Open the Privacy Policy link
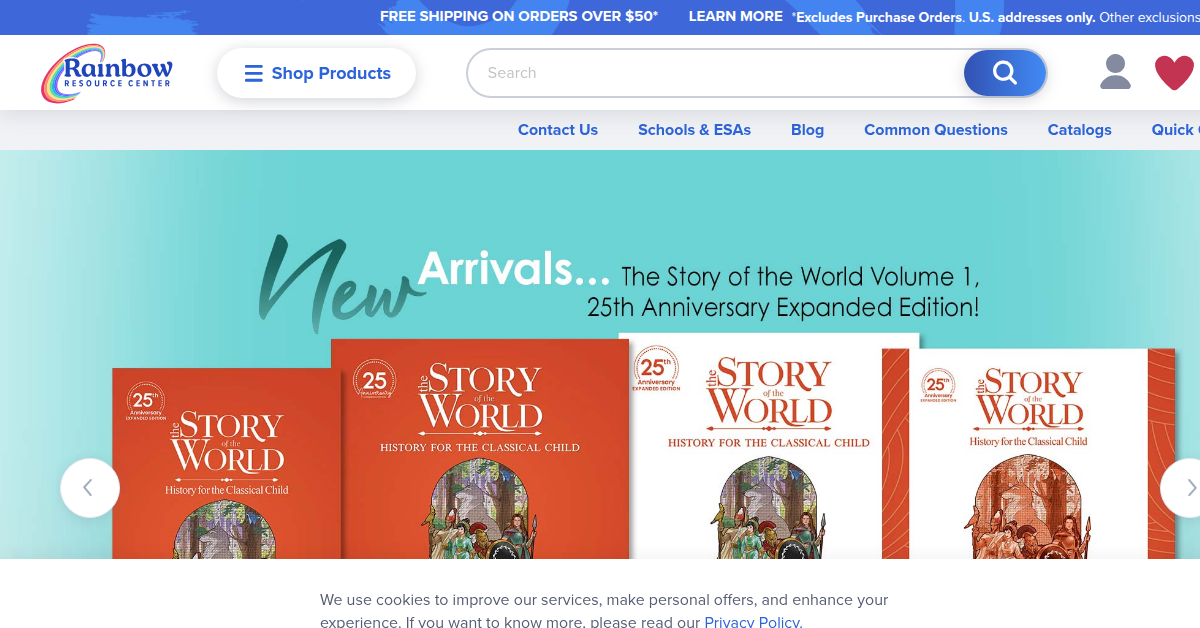The width and height of the screenshot is (1200, 628). pos(752,622)
